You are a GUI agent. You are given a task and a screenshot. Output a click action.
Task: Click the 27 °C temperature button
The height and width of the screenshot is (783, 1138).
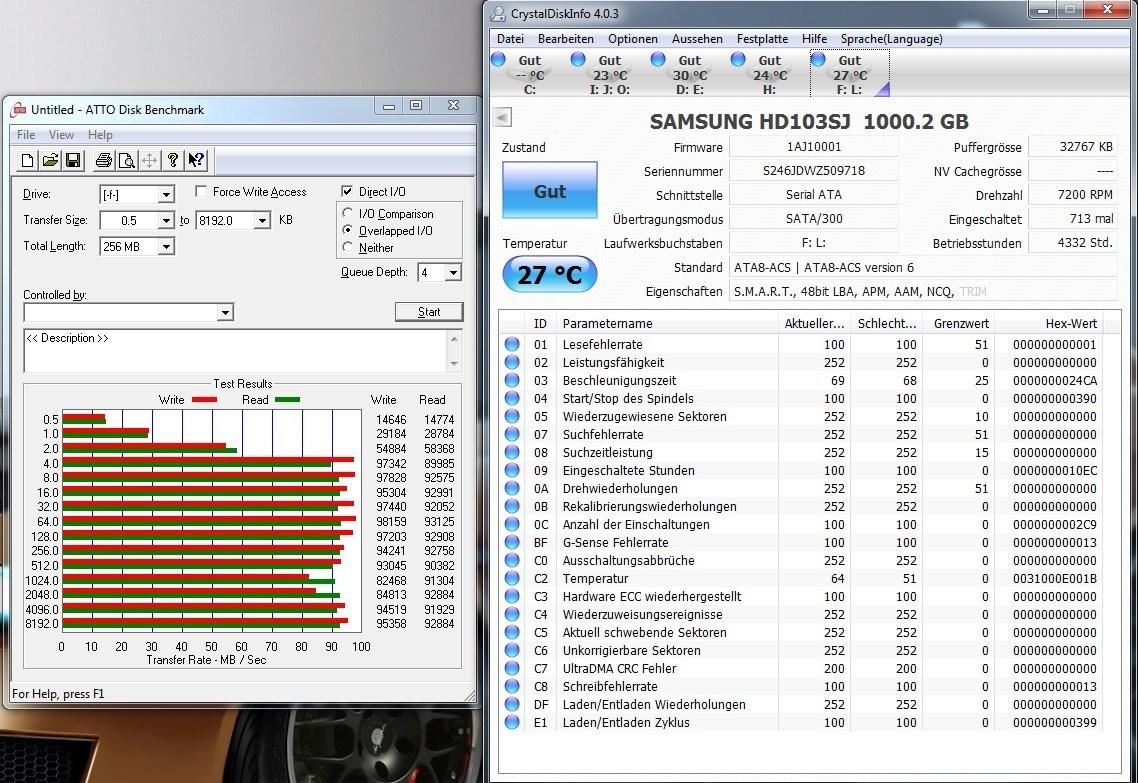pyautogui.click(x=550, y=274)
